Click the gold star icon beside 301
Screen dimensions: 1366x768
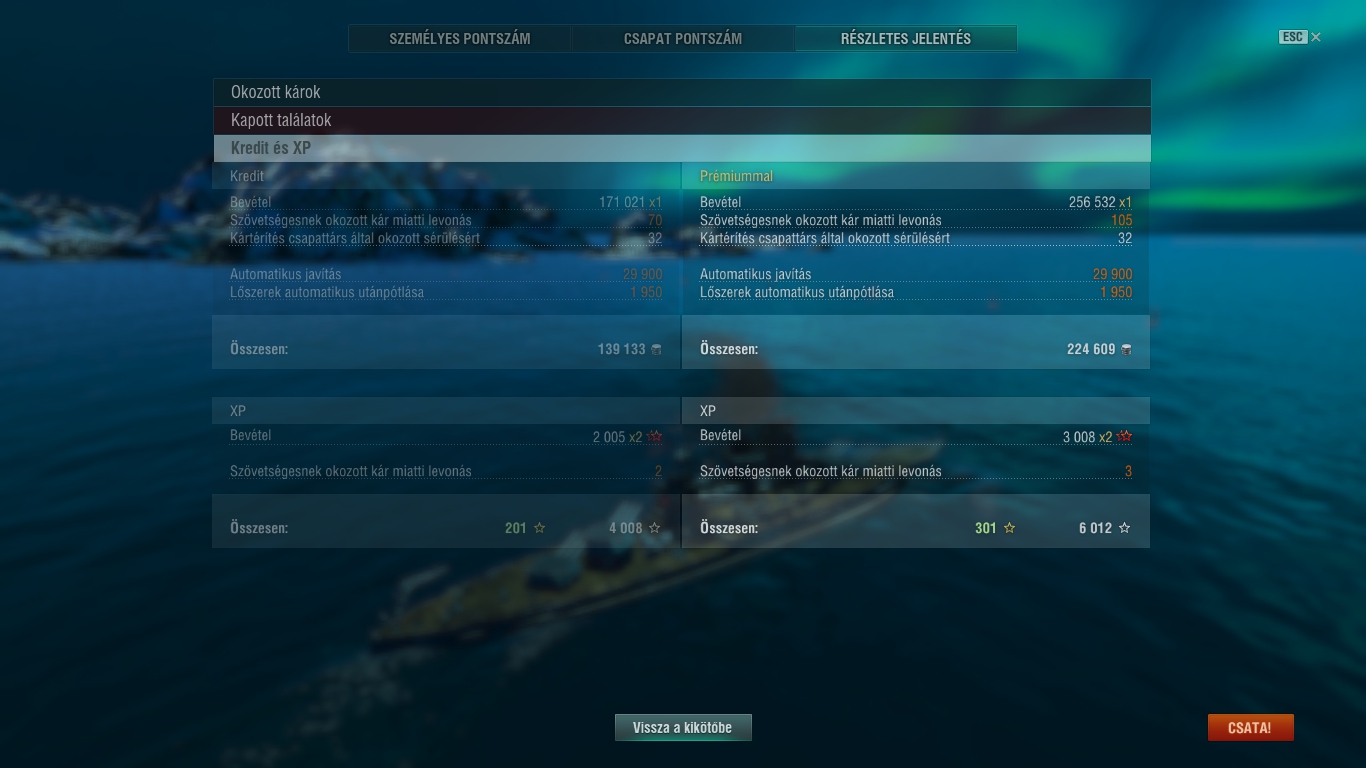[1009, 528]
